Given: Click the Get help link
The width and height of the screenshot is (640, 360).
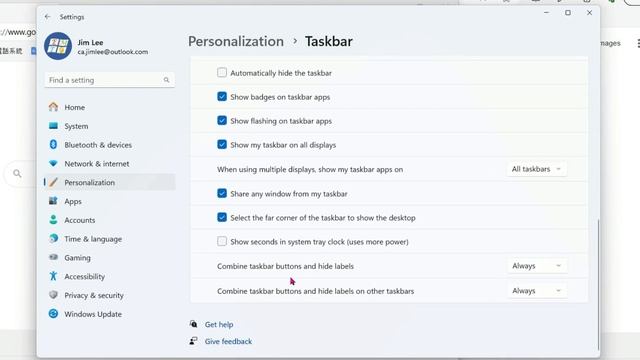Looking at the screenshot, I should (219, 324).
